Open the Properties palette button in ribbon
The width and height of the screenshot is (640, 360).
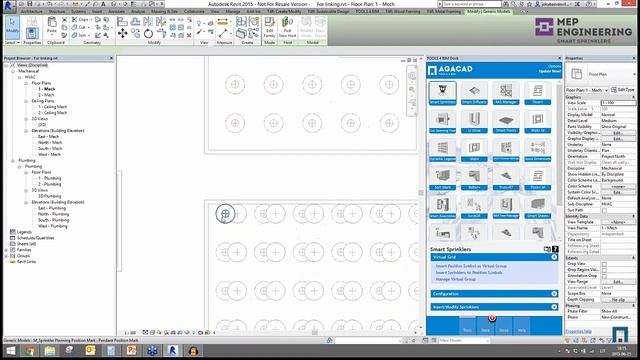[32, 33]
